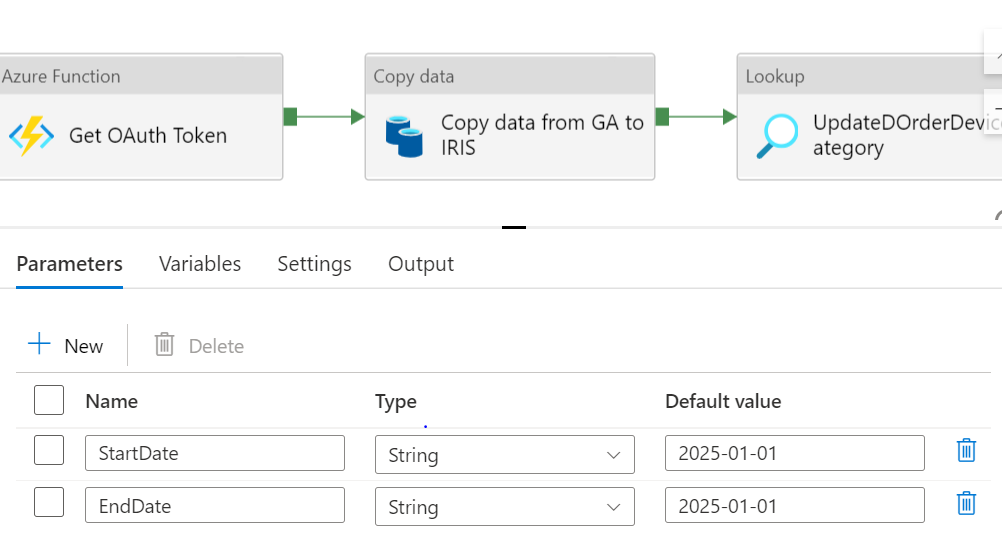The width and height of the screenshot is (1002, 534).
Task: Click the Lookup magnifier icon
Action: [777, 136]
